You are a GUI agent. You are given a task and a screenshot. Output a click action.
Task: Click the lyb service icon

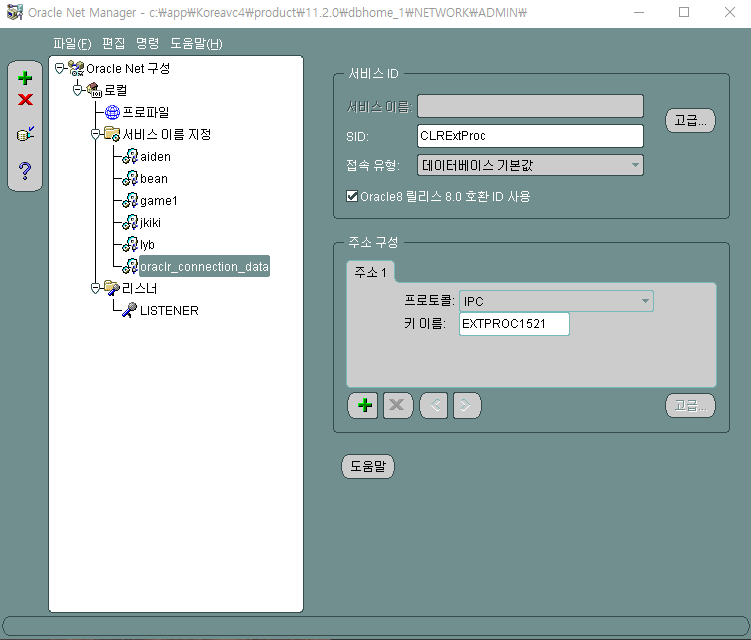[x=130, y=244]
